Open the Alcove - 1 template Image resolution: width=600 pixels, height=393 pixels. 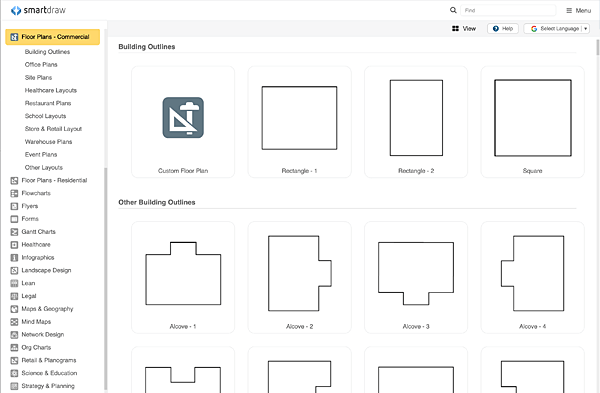(183, 277)
